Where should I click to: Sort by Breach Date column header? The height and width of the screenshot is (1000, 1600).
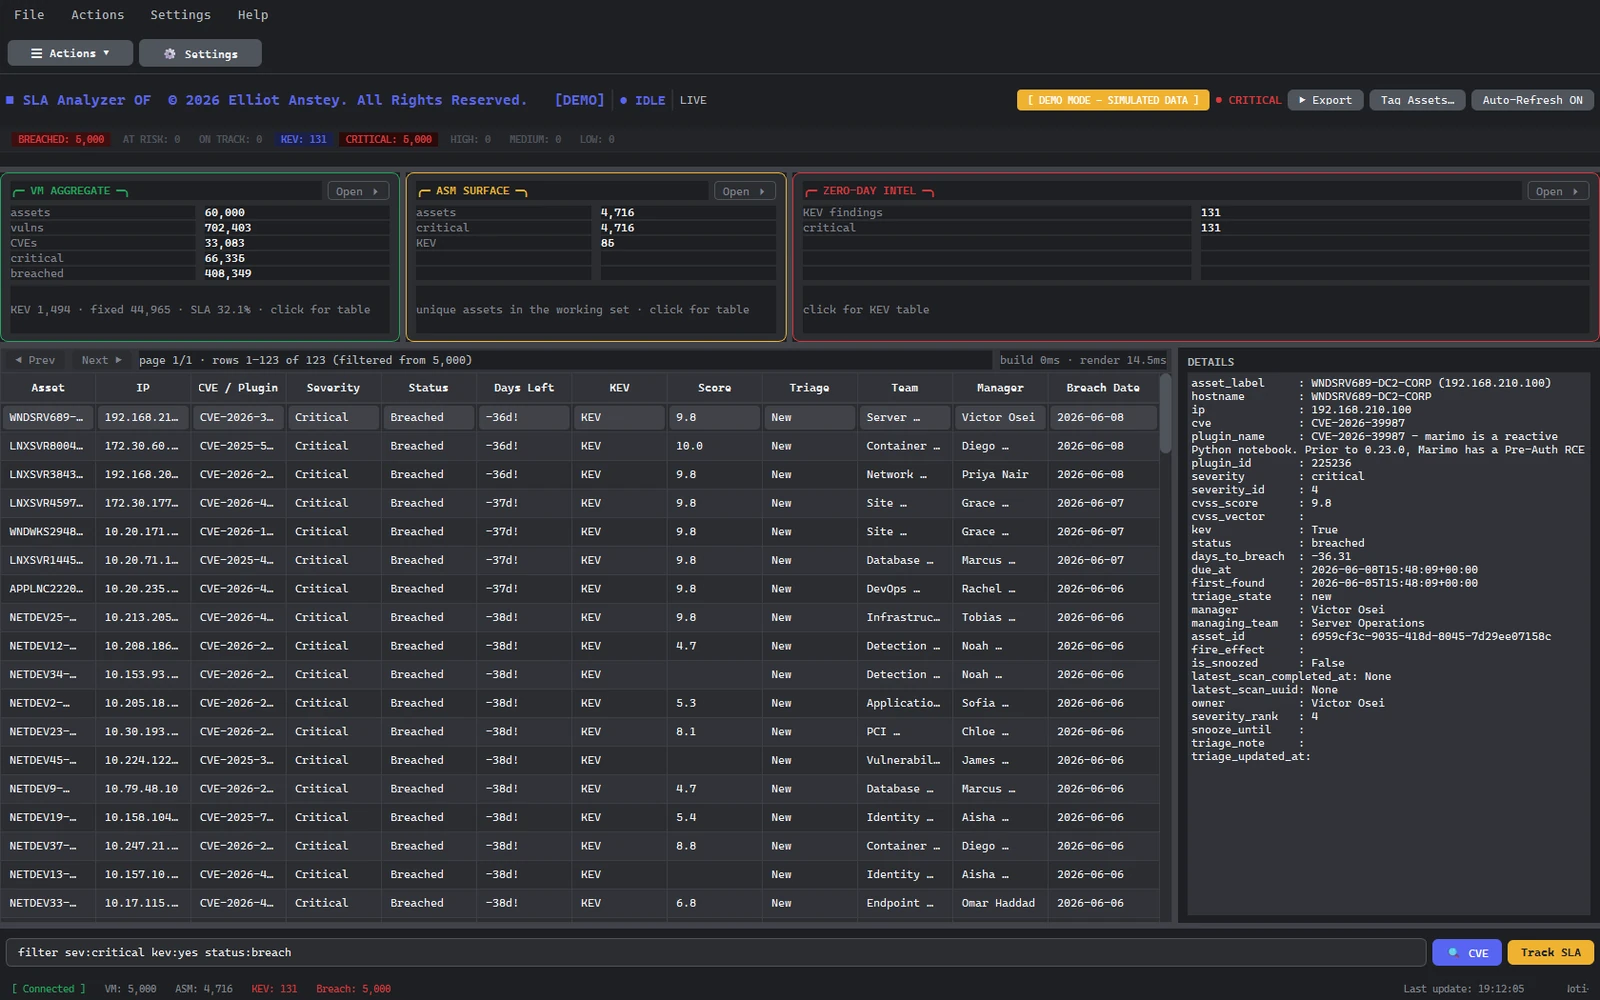tap(1103, 388)
